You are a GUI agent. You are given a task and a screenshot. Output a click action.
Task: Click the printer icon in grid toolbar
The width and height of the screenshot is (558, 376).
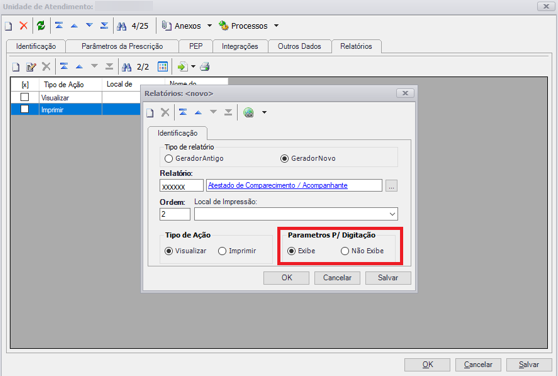(x=205, y=67)
